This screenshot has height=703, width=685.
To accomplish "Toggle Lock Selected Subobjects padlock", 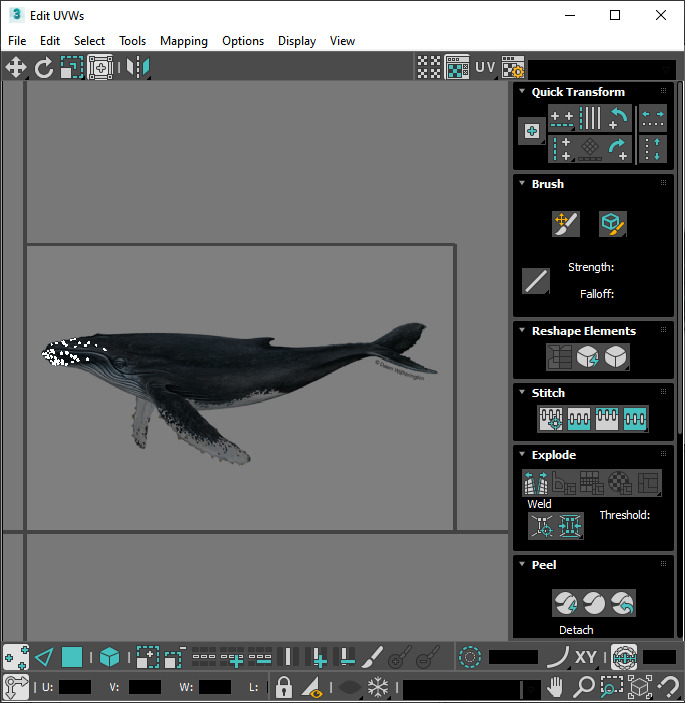I will point(284,687).
